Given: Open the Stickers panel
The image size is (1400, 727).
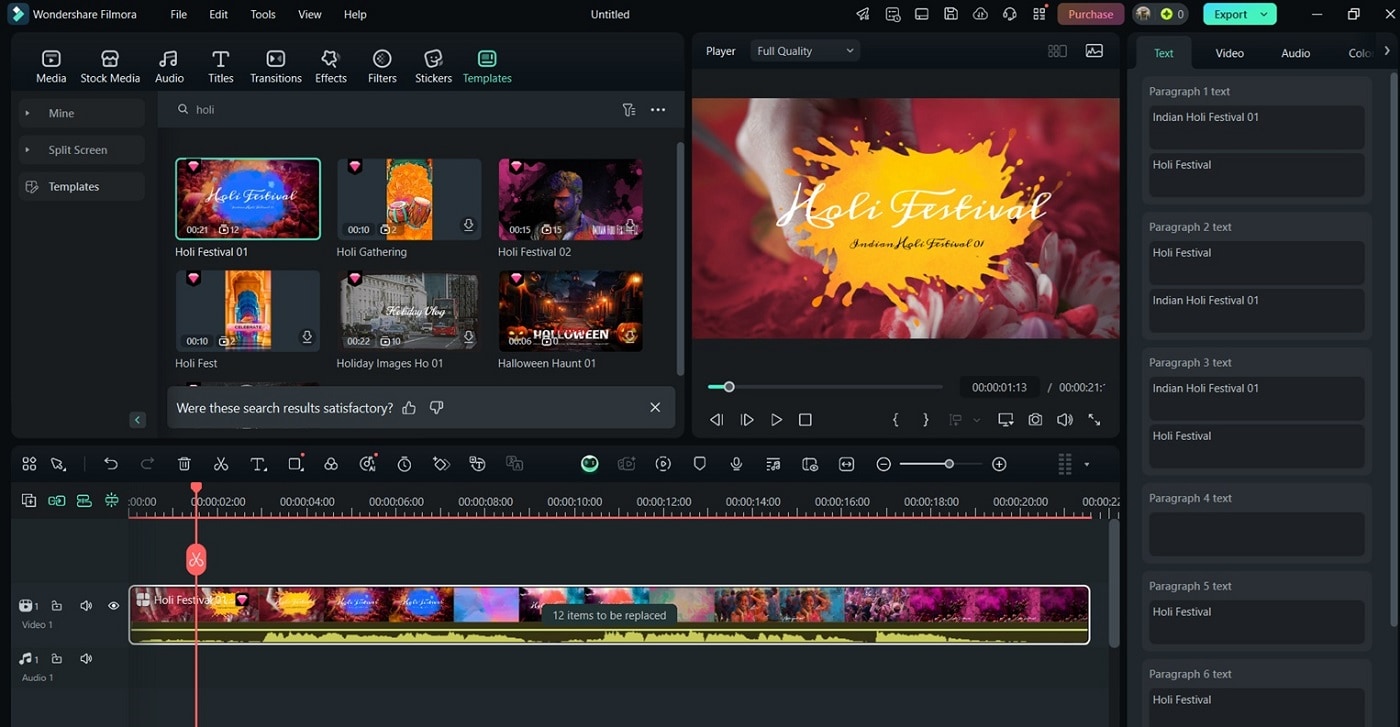Looking at the screenshot, I should coord(434,66).
